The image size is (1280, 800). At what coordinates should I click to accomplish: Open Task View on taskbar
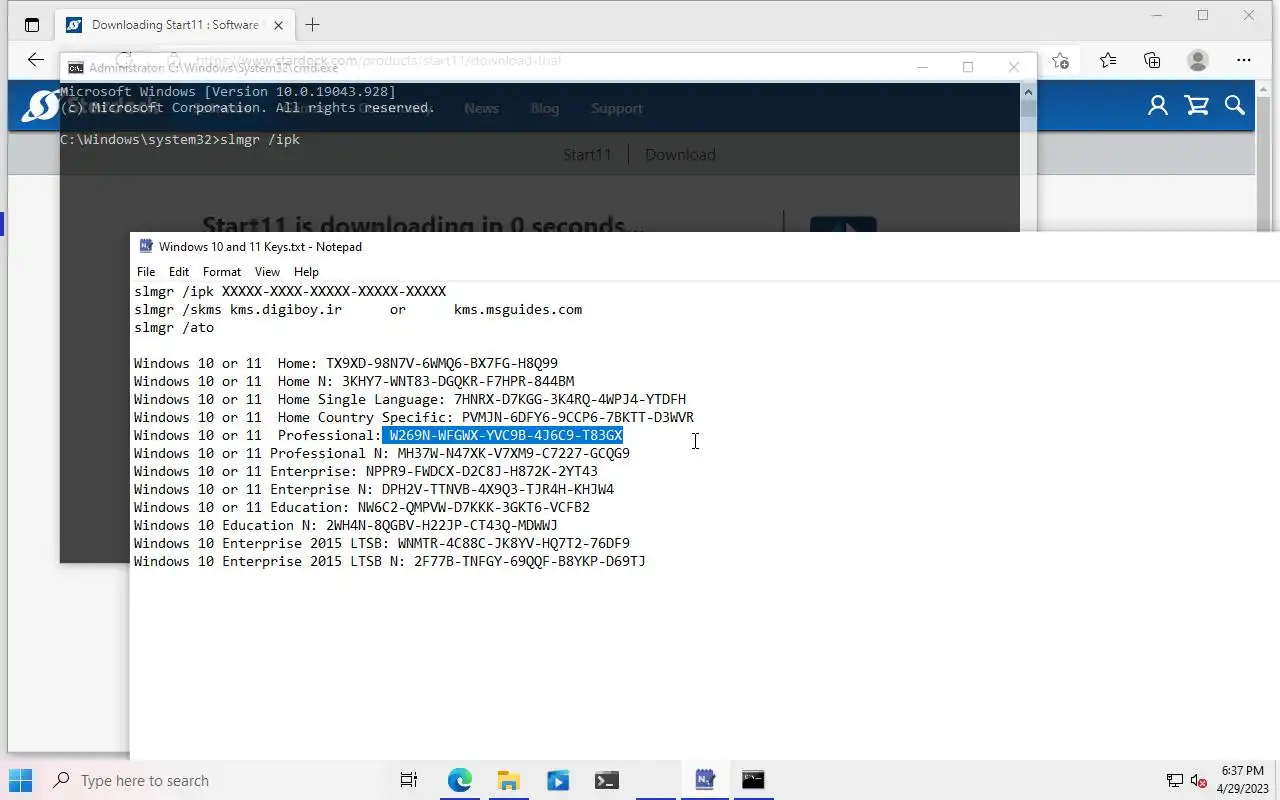409,780
